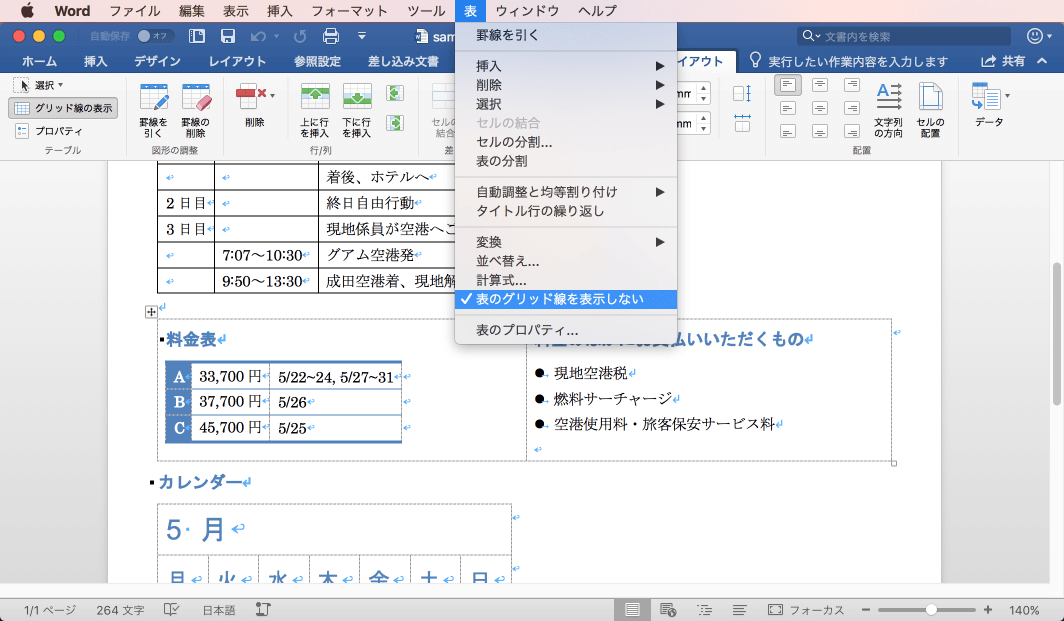Image resolution: width=1064 pixels, height=621 pixels.
Task: Click the Share (共有) button
Action: [1002, 61]
